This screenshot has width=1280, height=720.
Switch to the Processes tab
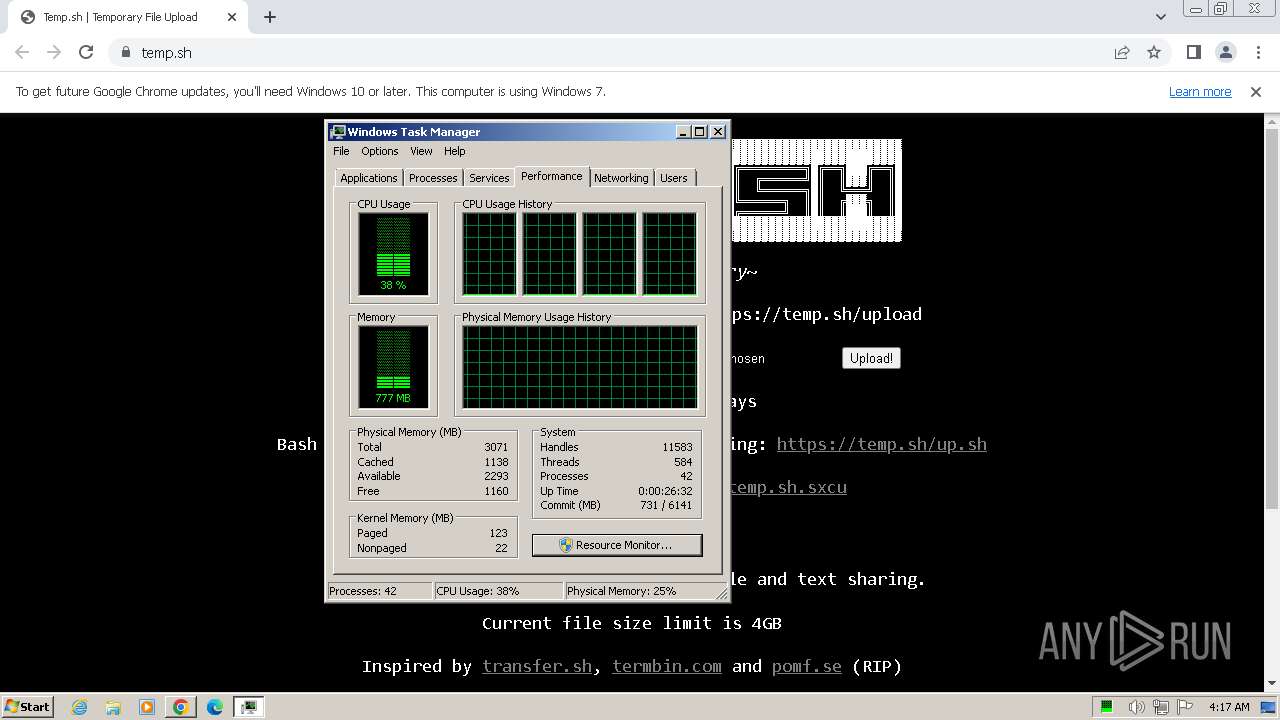click(433, 178)
